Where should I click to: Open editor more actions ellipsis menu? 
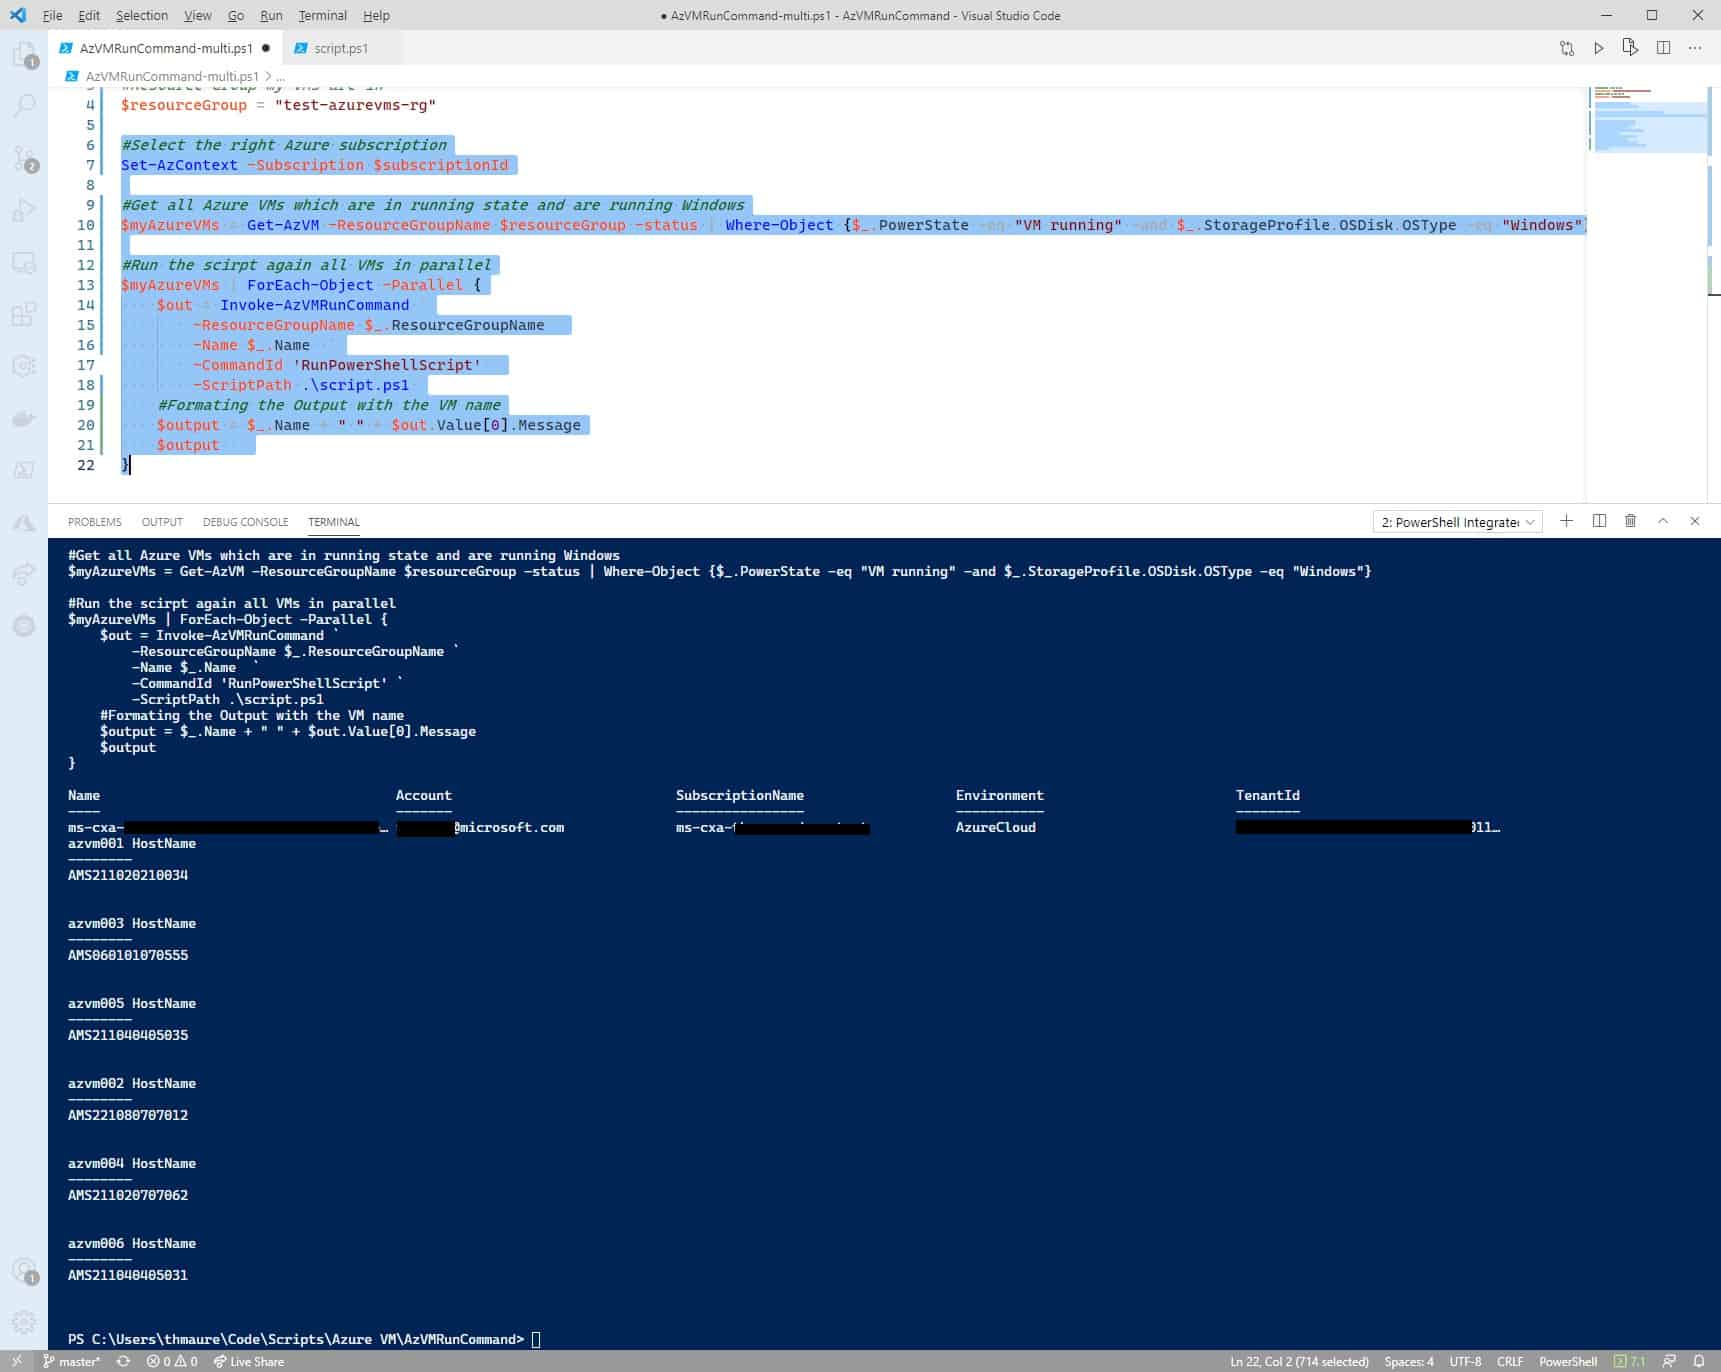coord(1696,47)
